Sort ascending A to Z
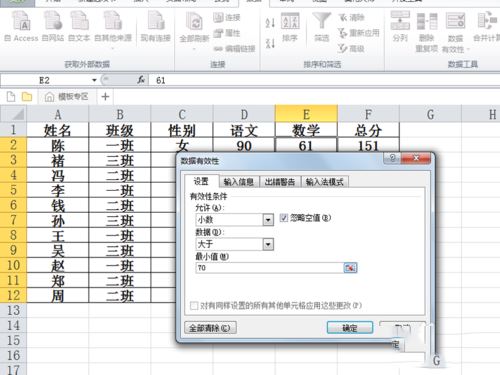Viewport: 500px width, 375px height. click(x=270, y=22)
